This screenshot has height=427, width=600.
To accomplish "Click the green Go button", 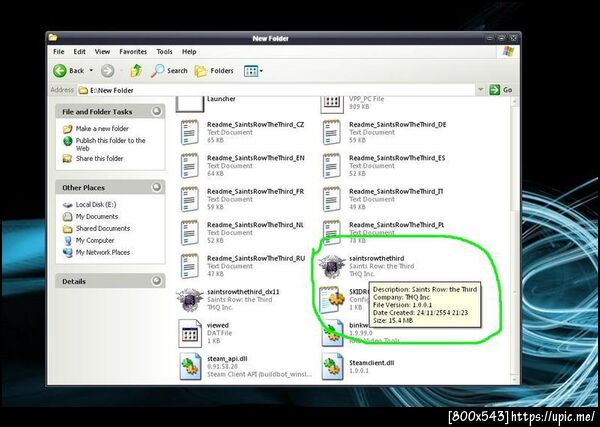I will tap(501, 90).
